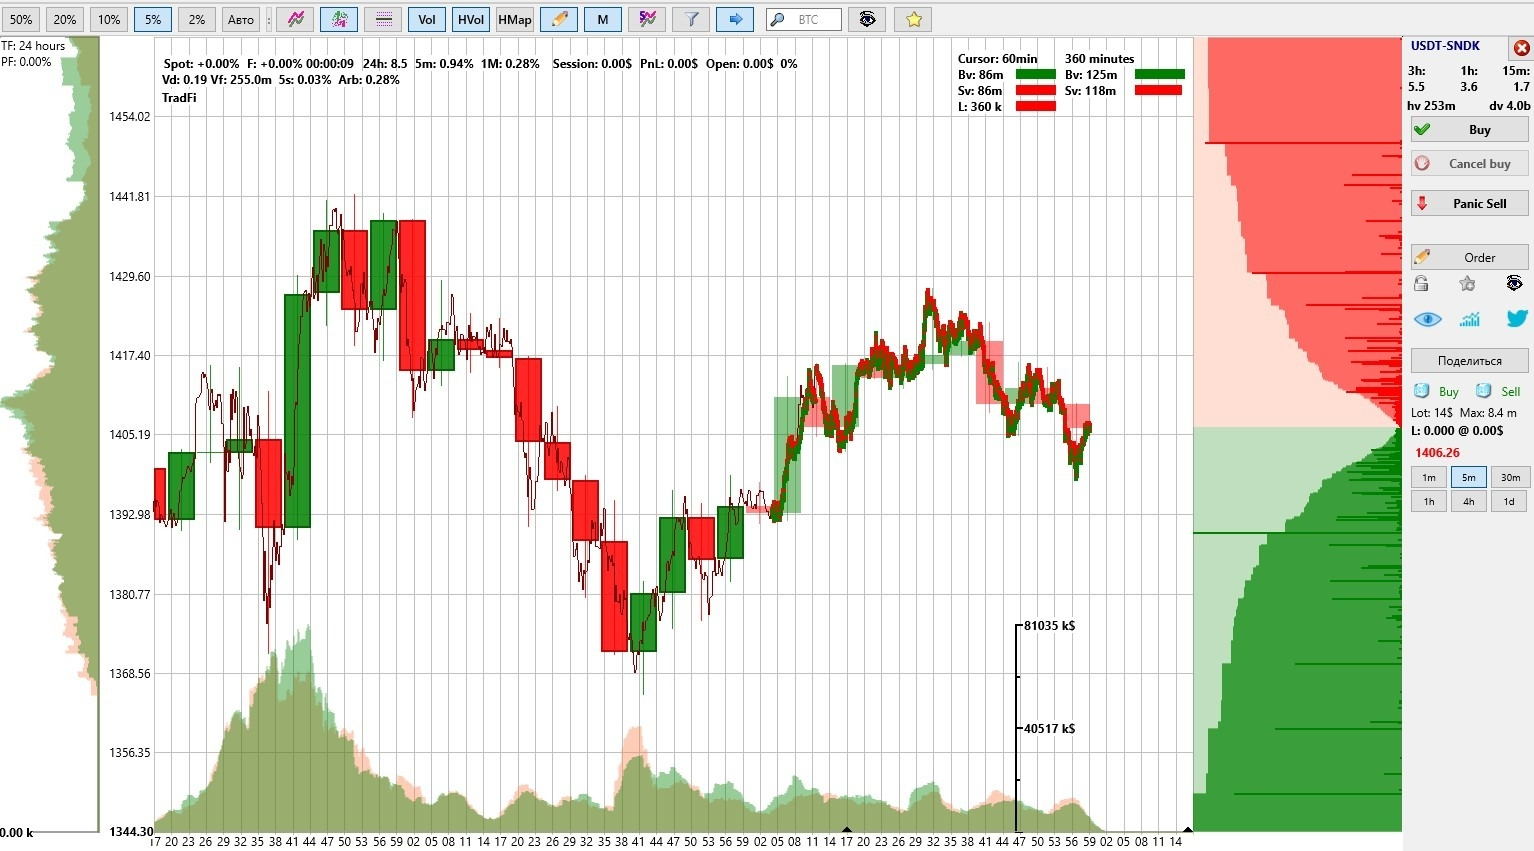The height and width of the screenshot is (851, 1534).
Task: Click the 40517 k$ volume scale label
Action: tap(1049, 729)
